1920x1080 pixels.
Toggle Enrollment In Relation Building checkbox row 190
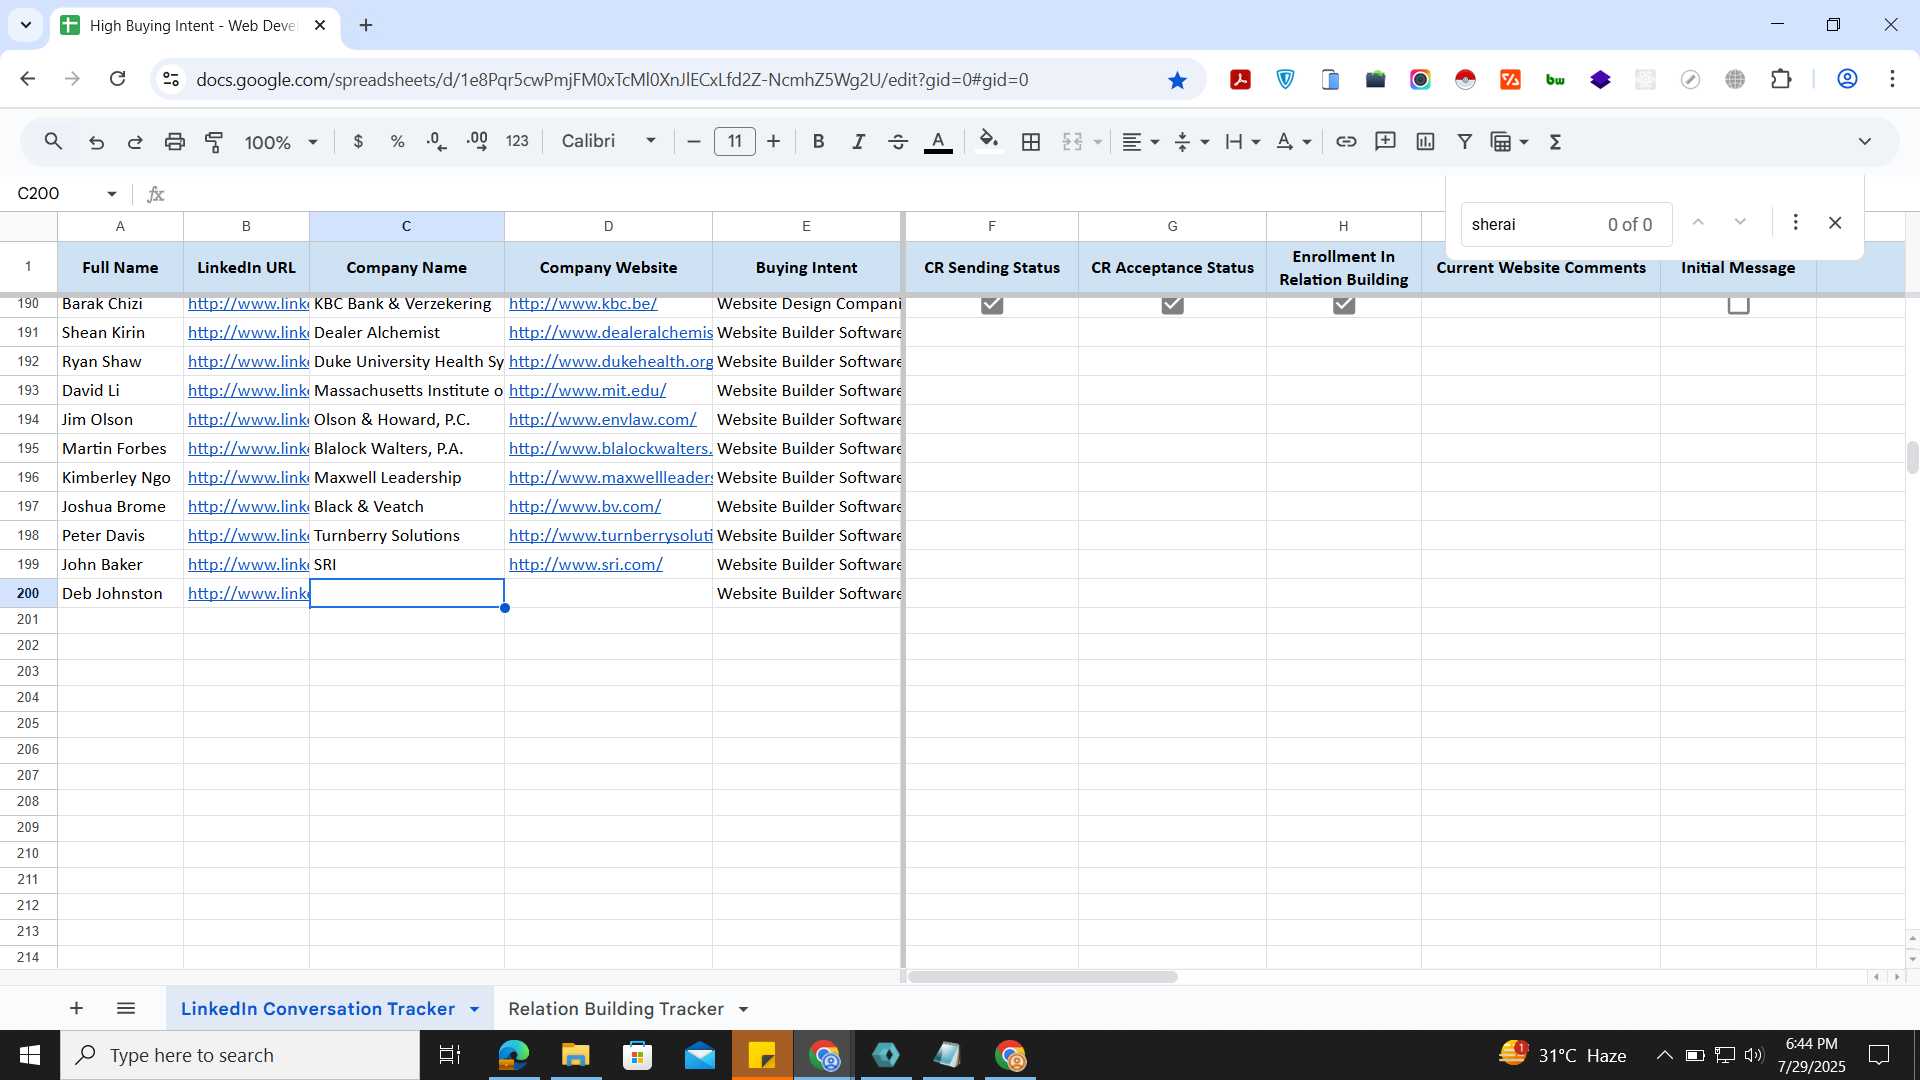(x=1344, y=305)
